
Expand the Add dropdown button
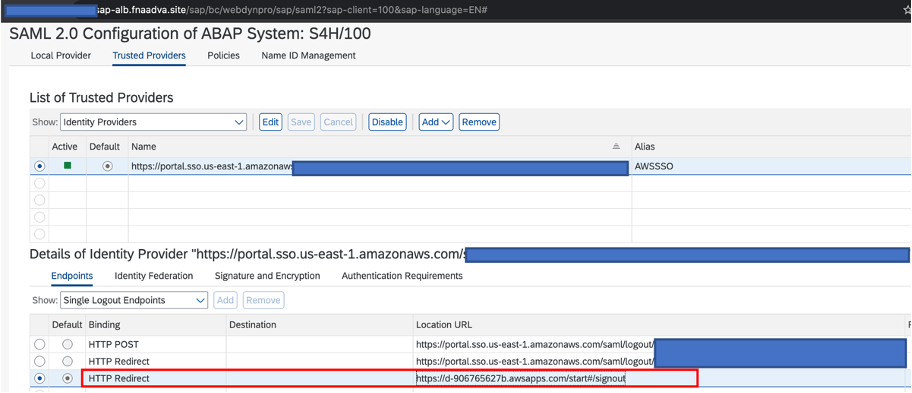[x=436, y=122]
